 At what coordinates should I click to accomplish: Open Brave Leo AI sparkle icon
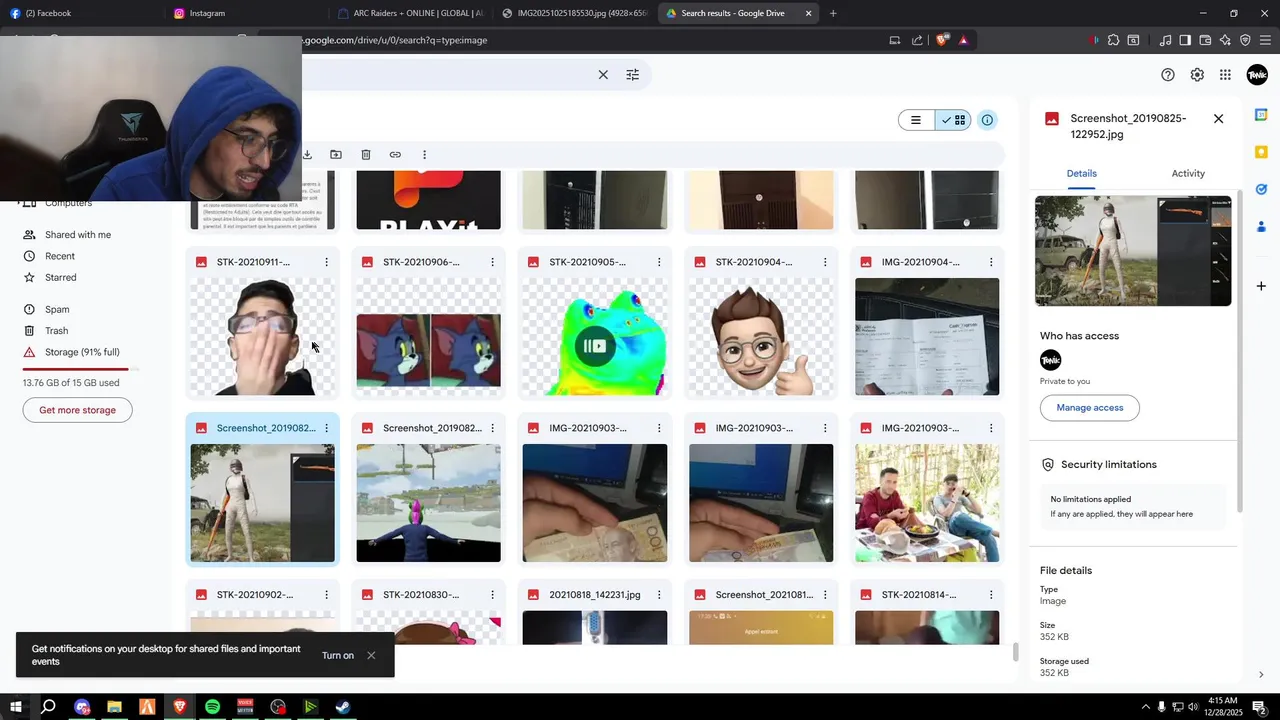[x=1225, y=40]
